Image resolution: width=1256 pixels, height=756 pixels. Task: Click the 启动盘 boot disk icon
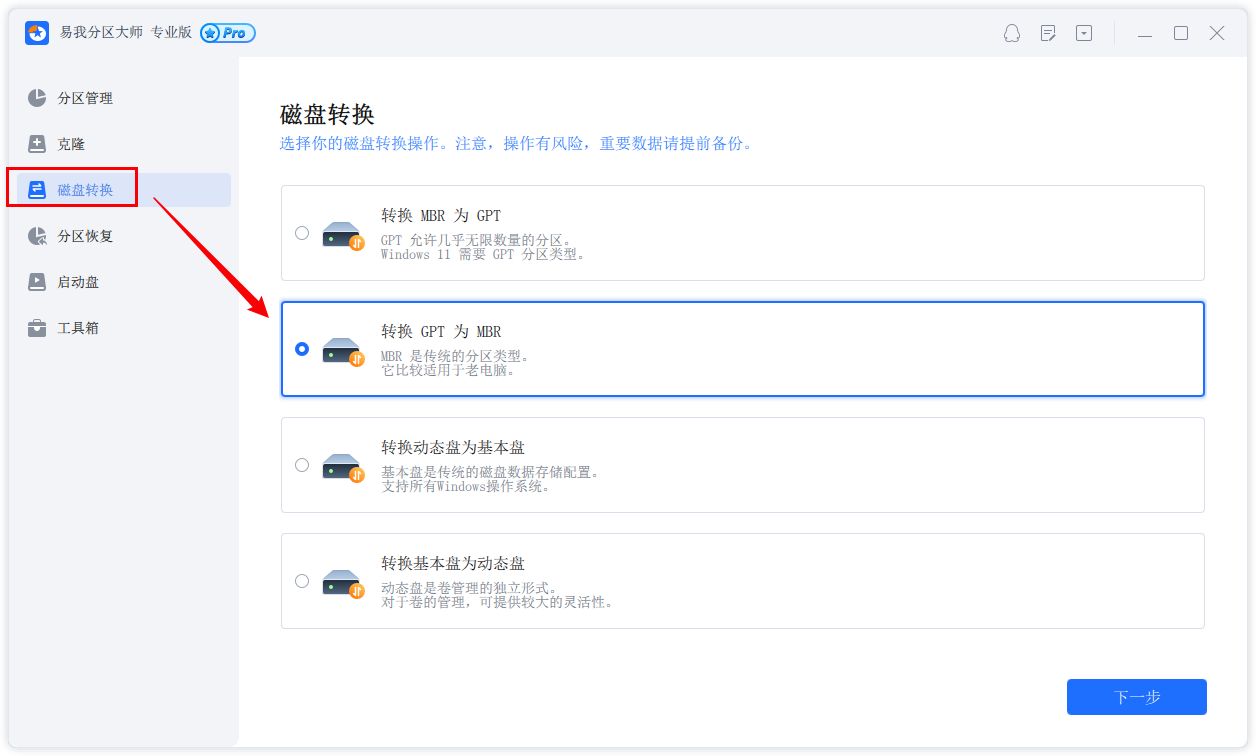click(x=37, y=282)
